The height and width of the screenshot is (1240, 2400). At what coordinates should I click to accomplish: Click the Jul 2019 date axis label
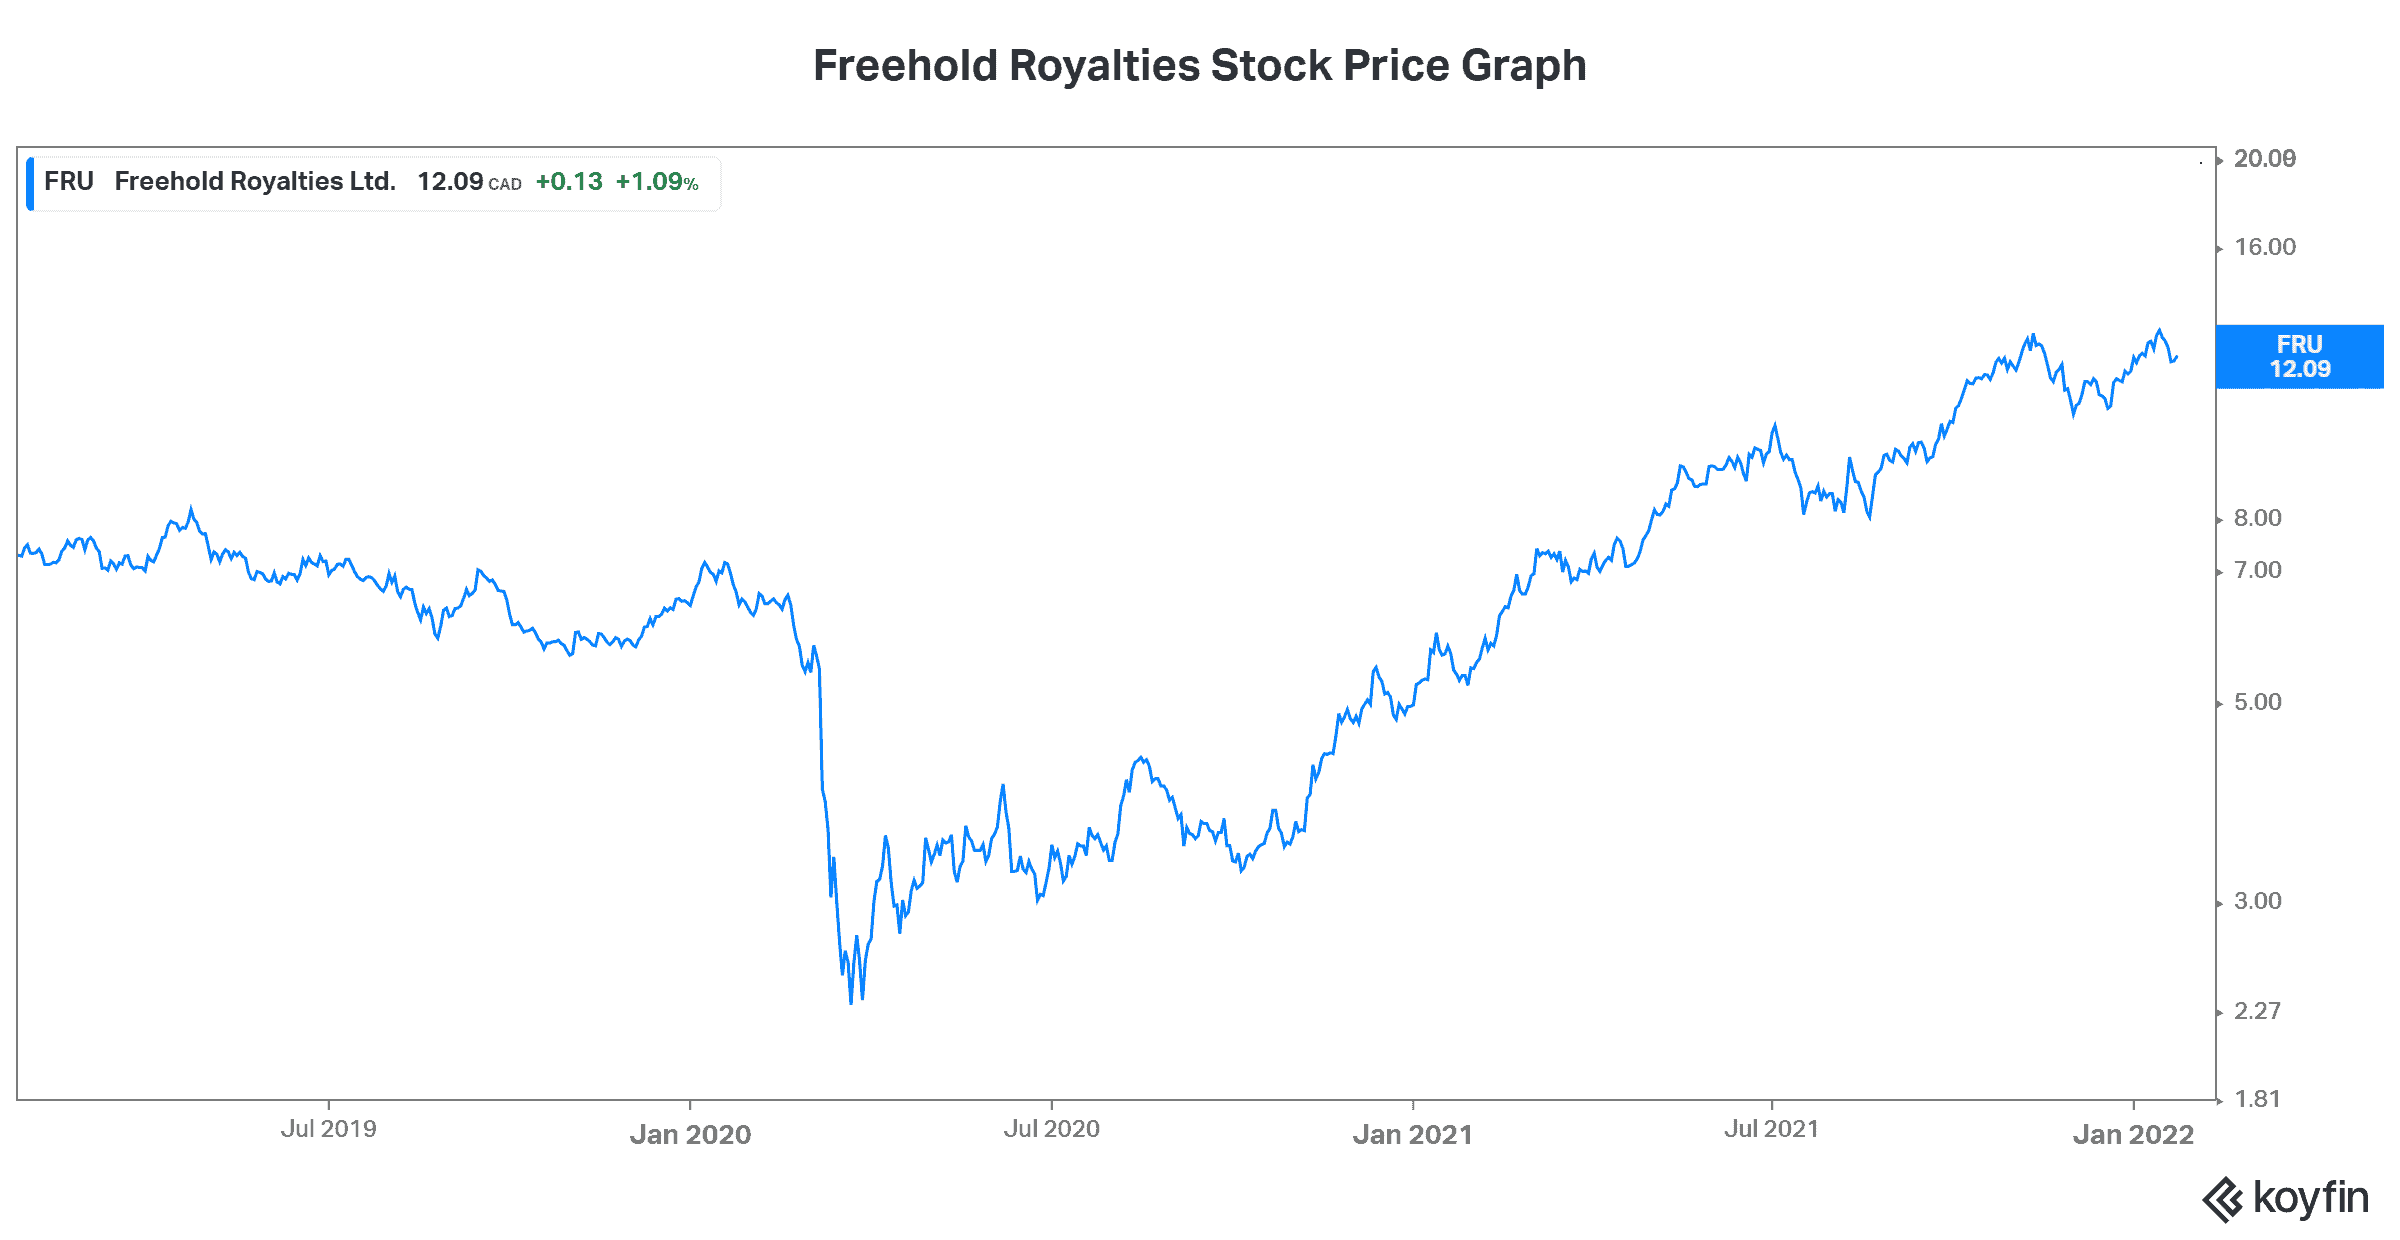pyautogui.click(x=328, y=1129)
